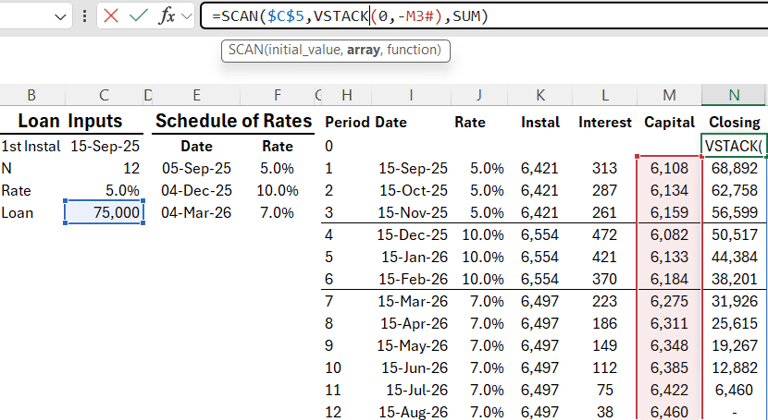Image resolution: width=768 pixels, height=420 pixels.
Task: Click SCAN function name in tooltip
Action: (245, 50)
